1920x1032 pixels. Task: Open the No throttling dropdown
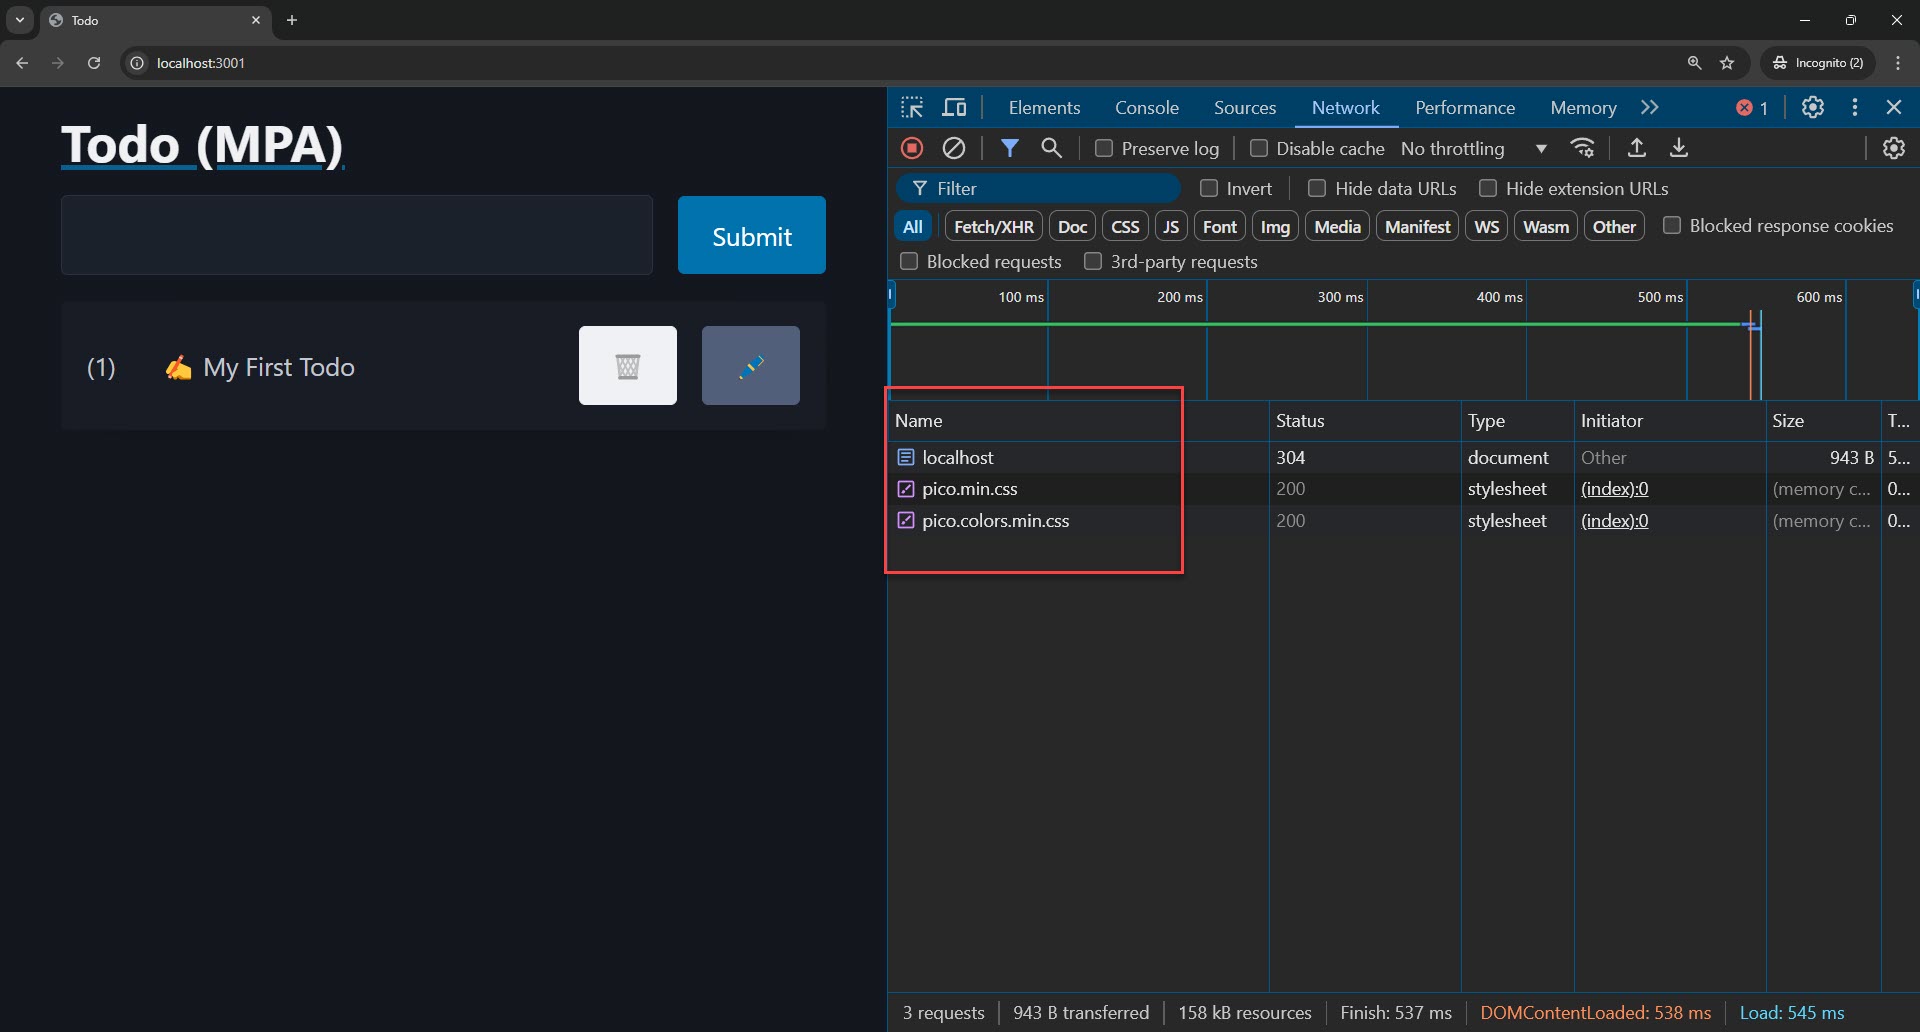pyautogui.click(x=1475, y=148)
